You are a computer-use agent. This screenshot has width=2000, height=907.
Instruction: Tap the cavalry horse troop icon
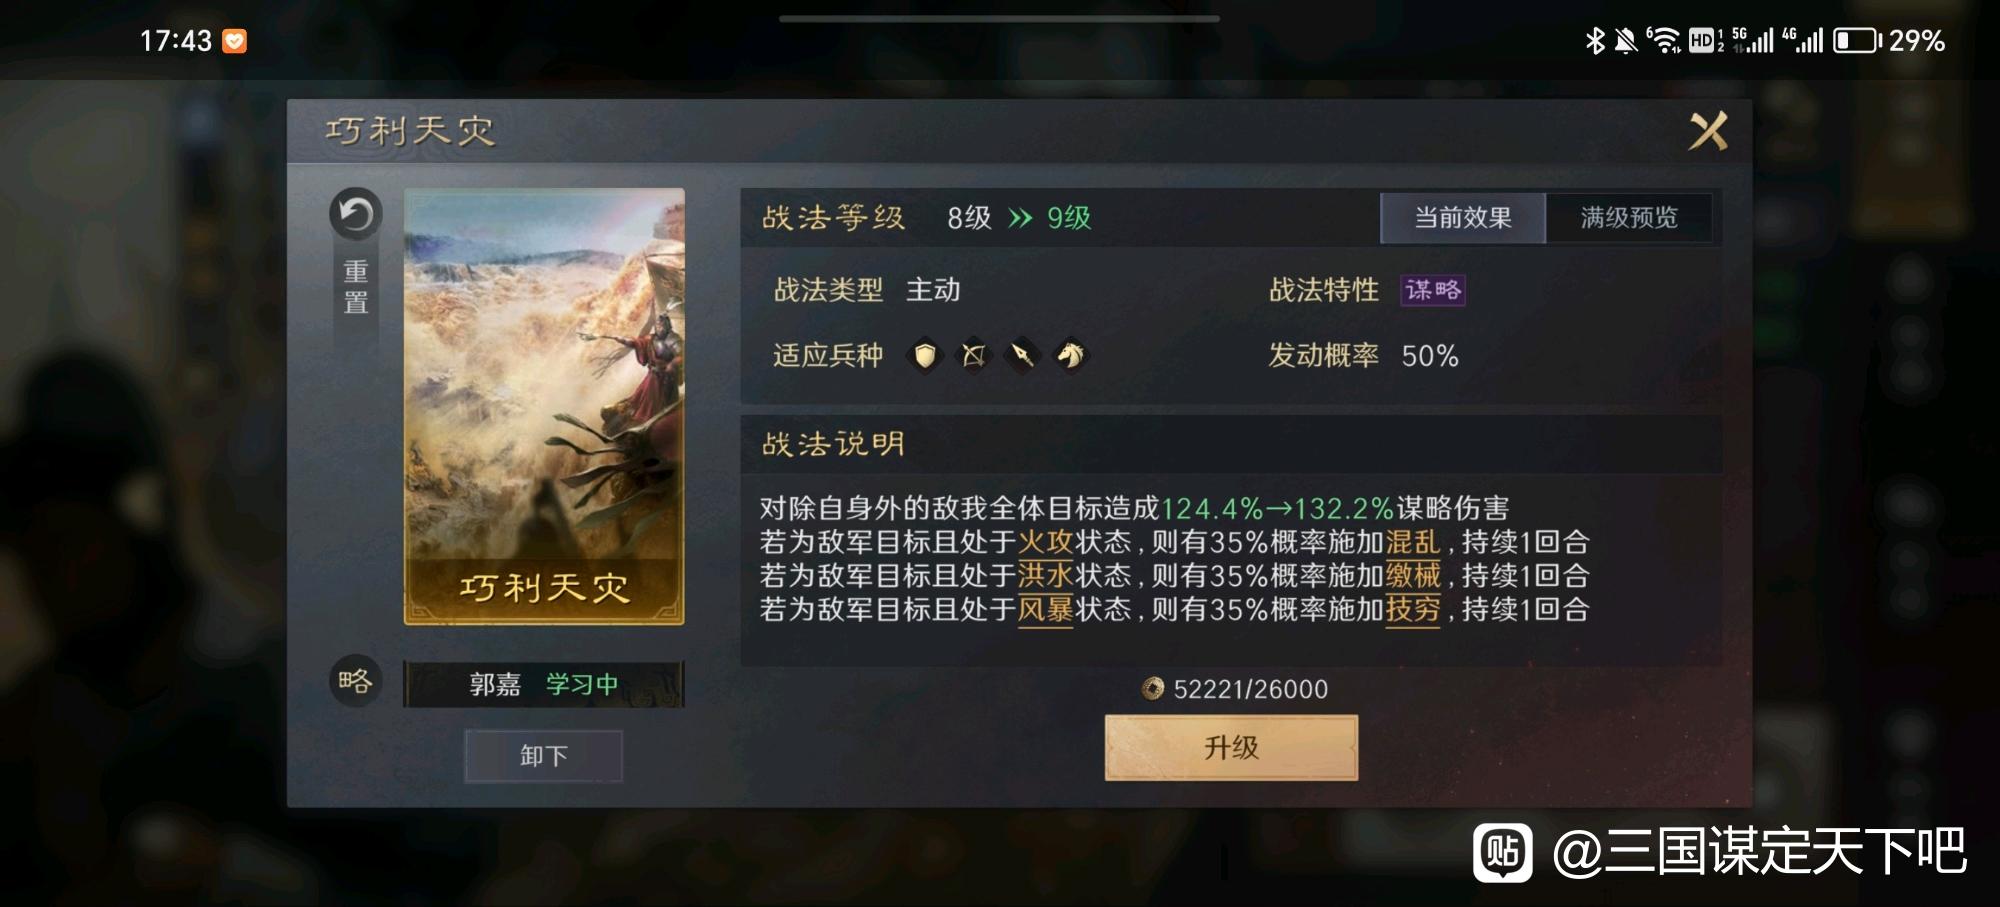pos(1070,355)
